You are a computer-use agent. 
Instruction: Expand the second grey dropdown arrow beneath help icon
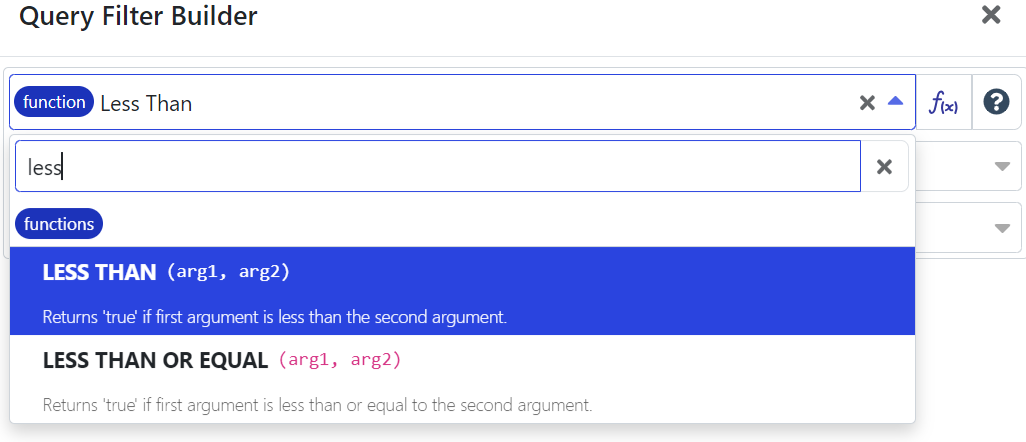1002,228
